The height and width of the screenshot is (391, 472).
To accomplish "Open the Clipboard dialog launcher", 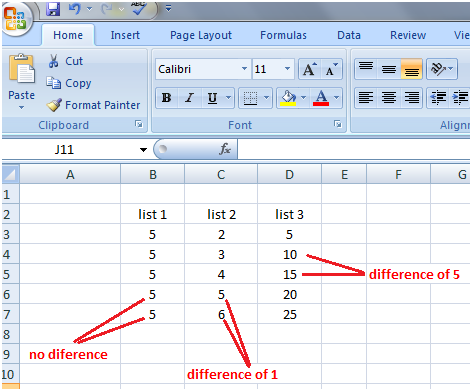I will [139, 124].
